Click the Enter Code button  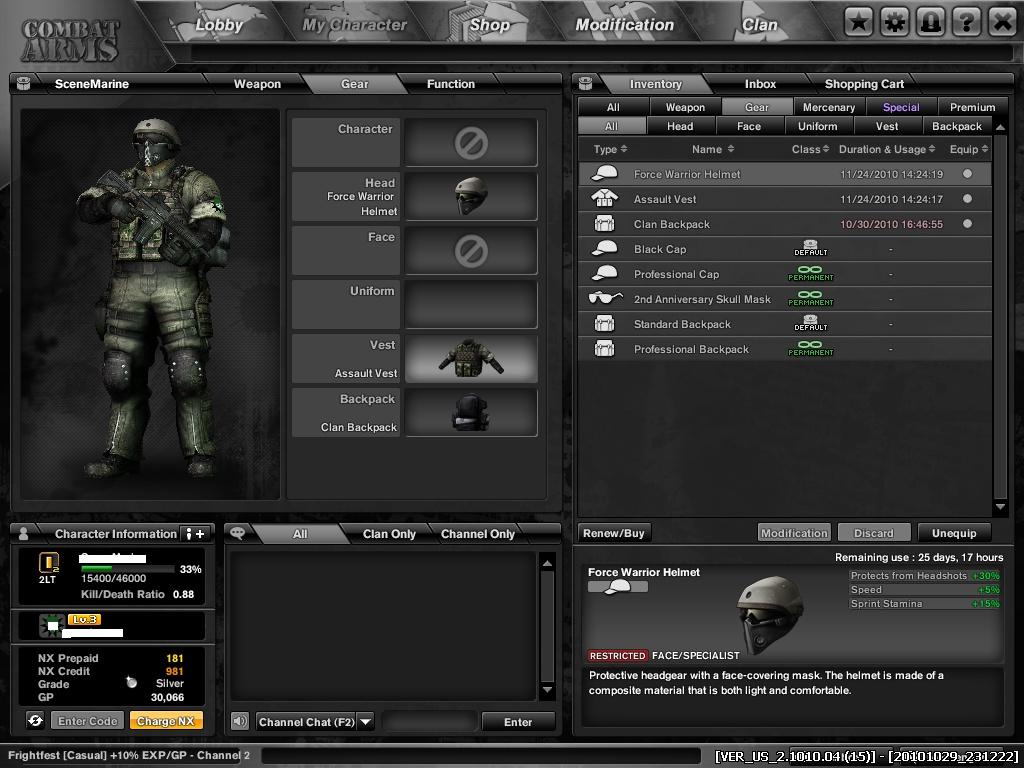click(x=88, y=721)
